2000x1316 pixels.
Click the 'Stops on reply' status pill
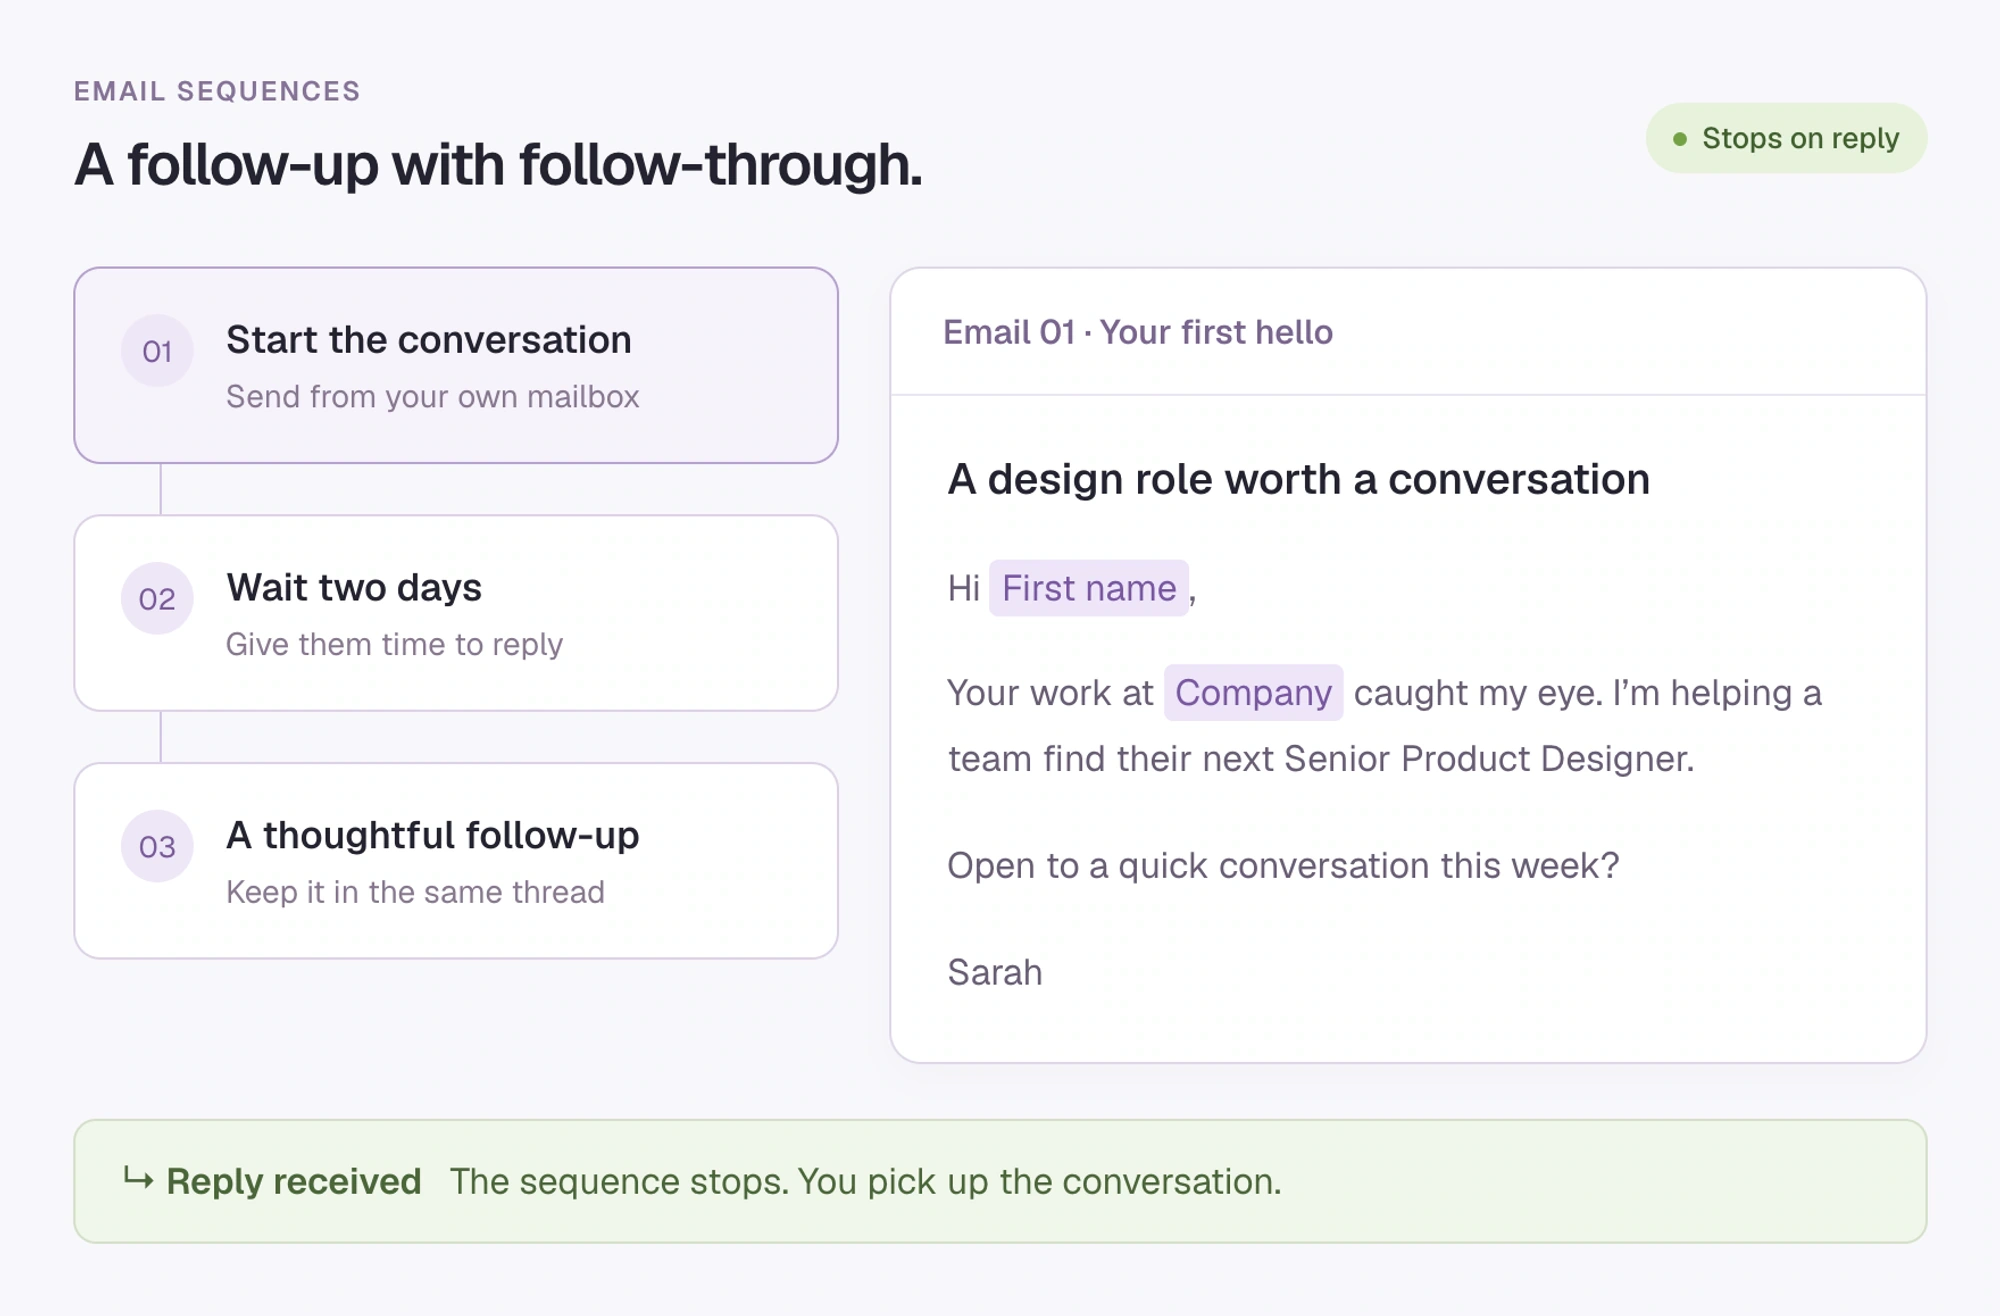(1786, 138)
